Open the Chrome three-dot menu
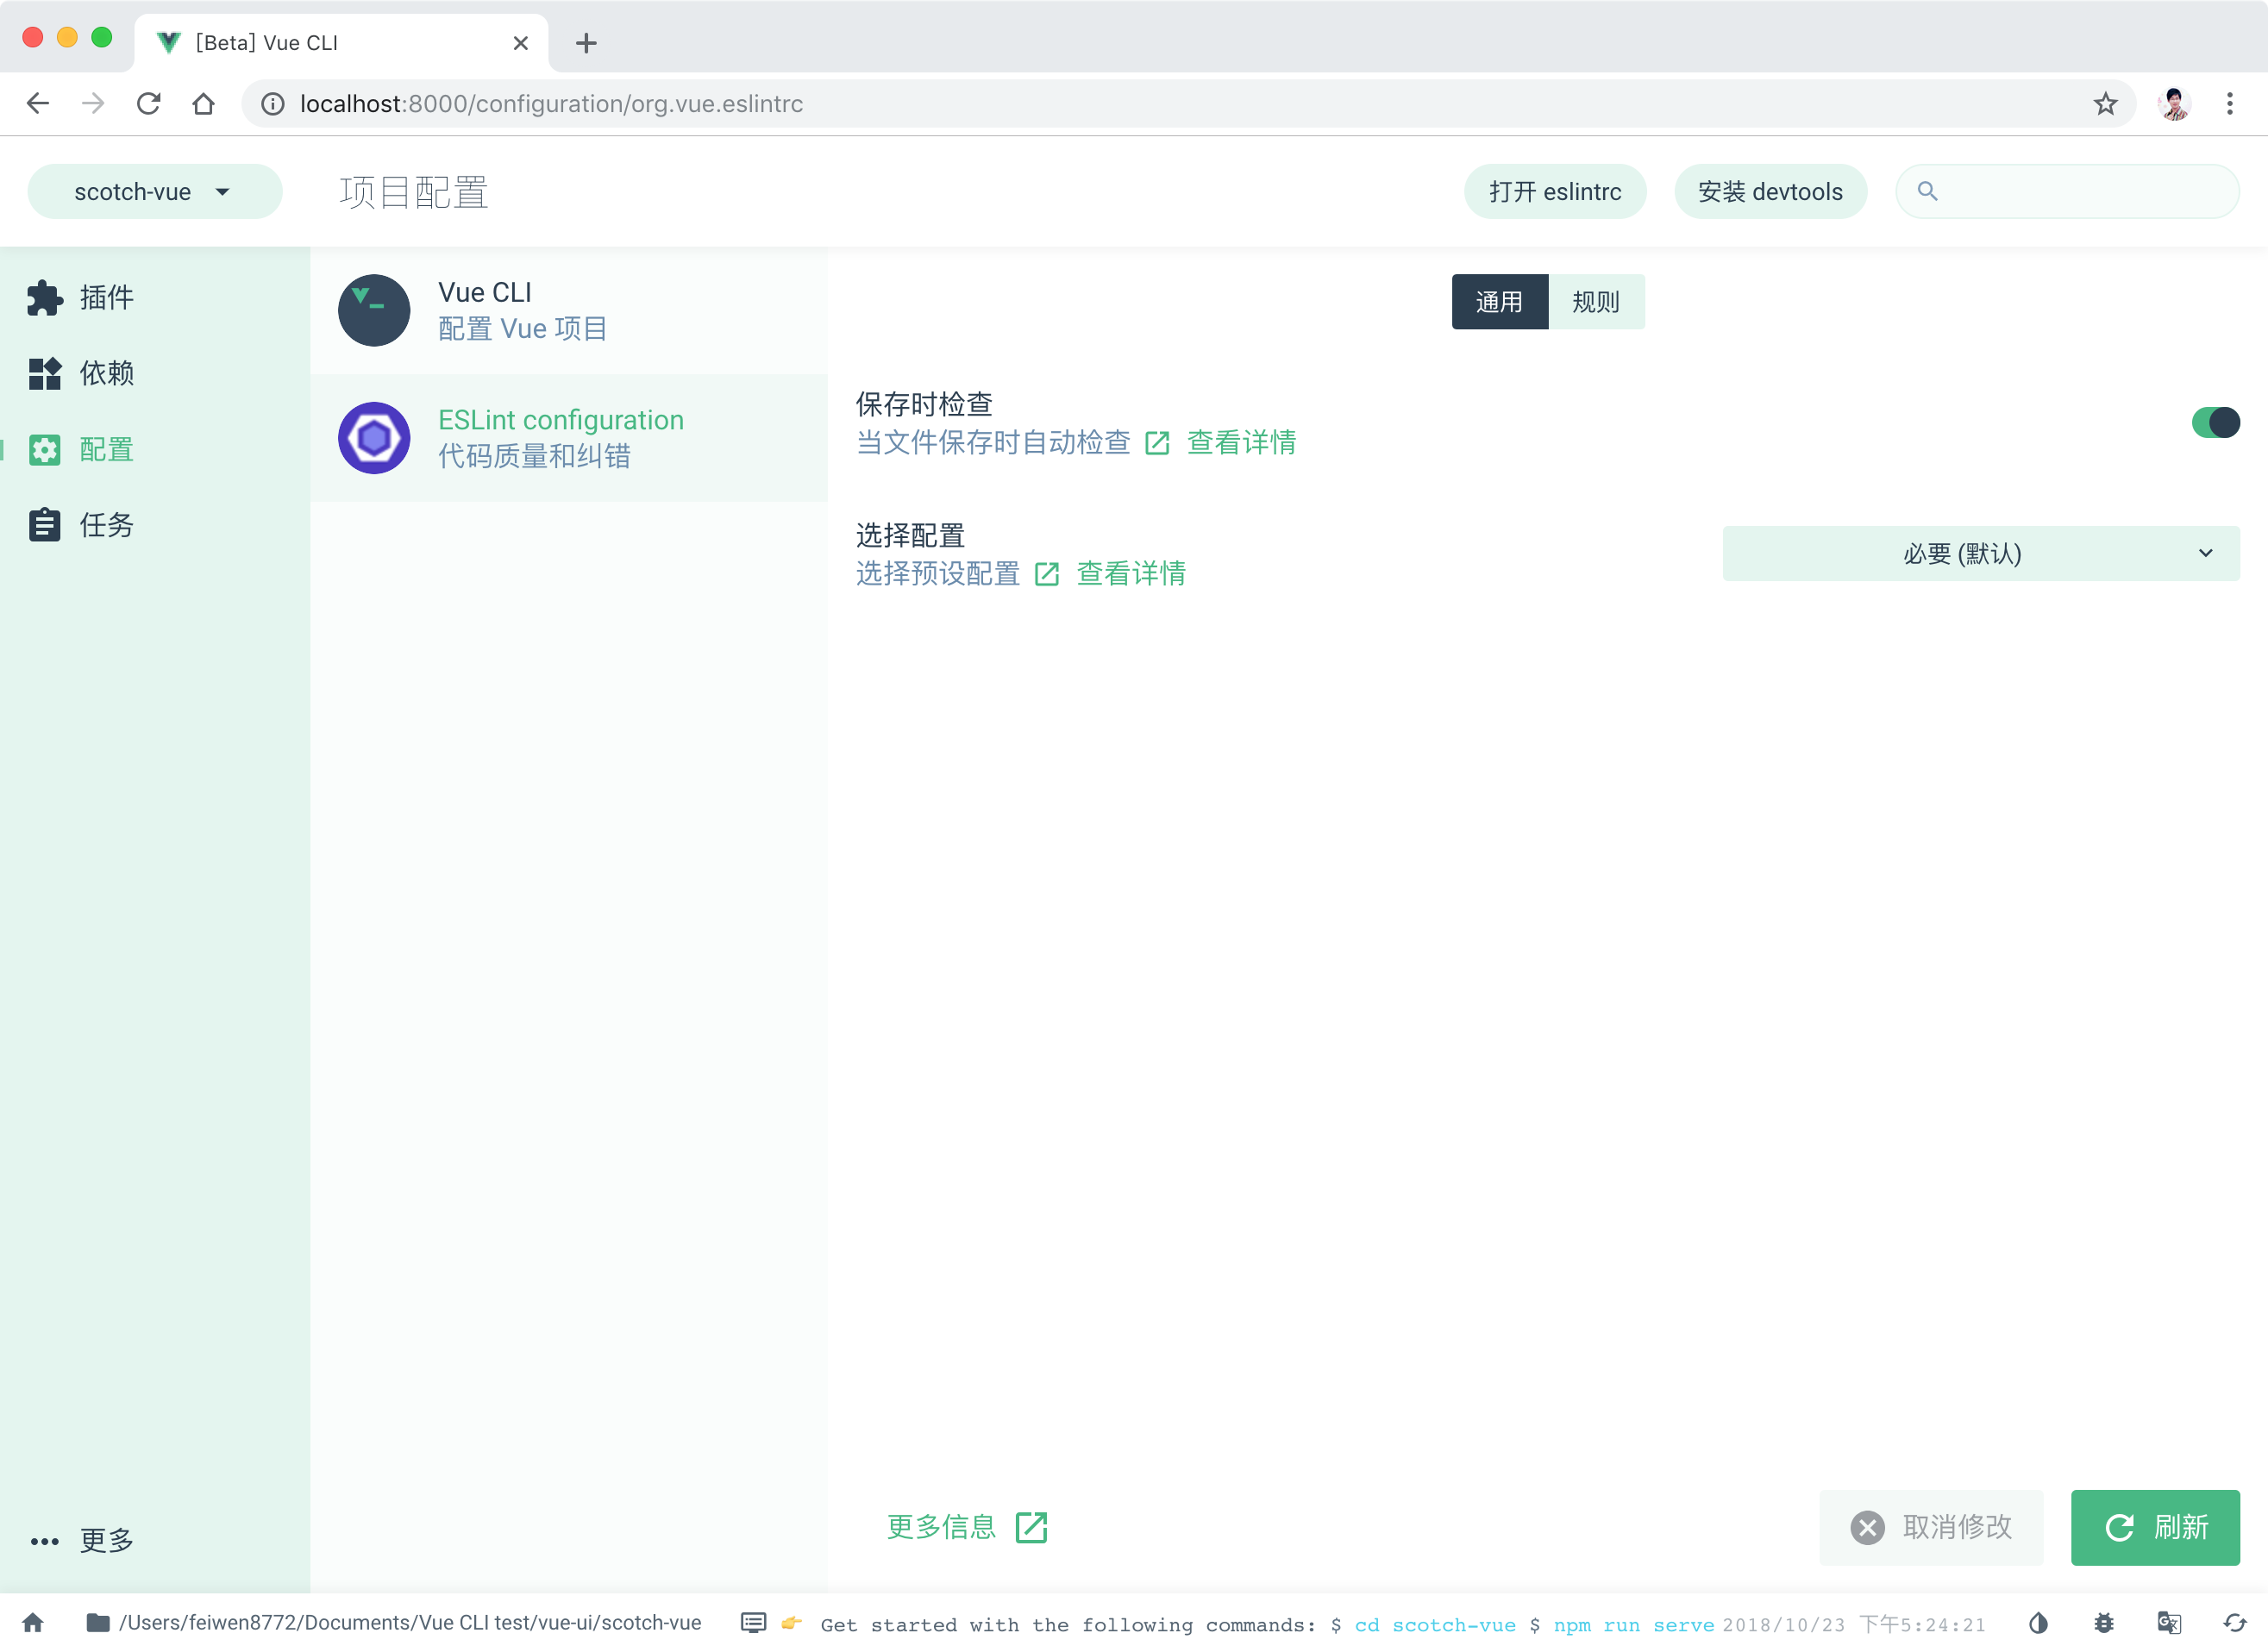The height and width of the screenshot is (1652, 2268). coord(2229,103)
